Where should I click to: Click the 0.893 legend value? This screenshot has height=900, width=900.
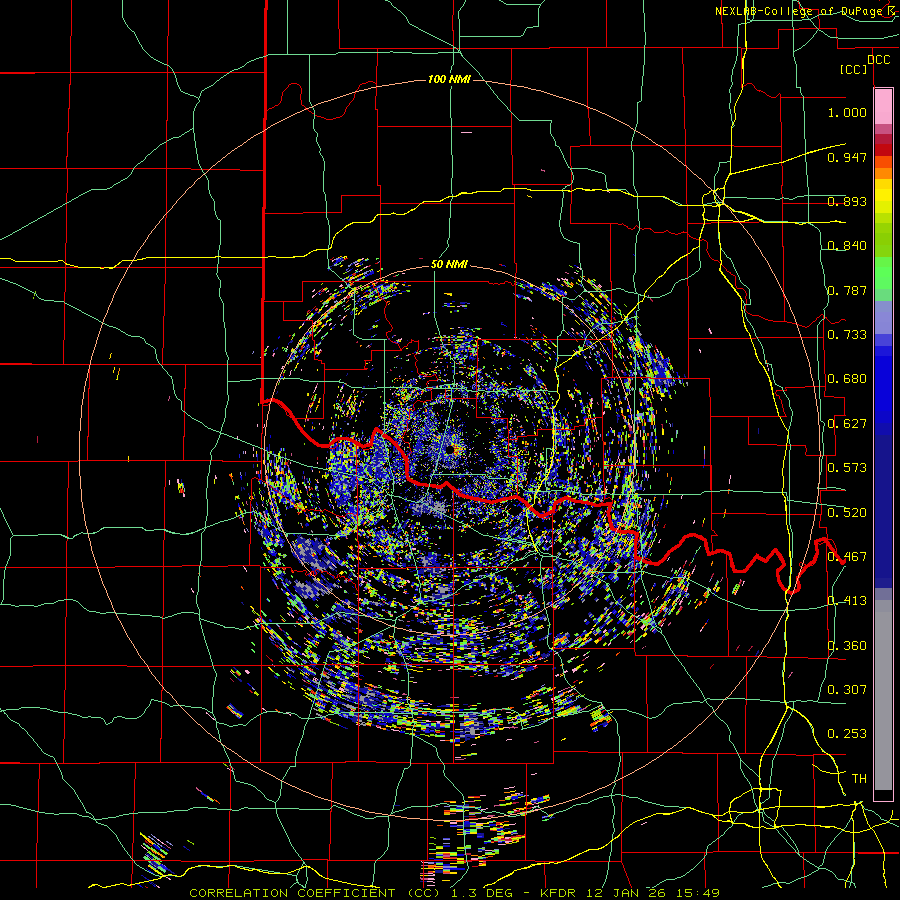tap(847, 201)
